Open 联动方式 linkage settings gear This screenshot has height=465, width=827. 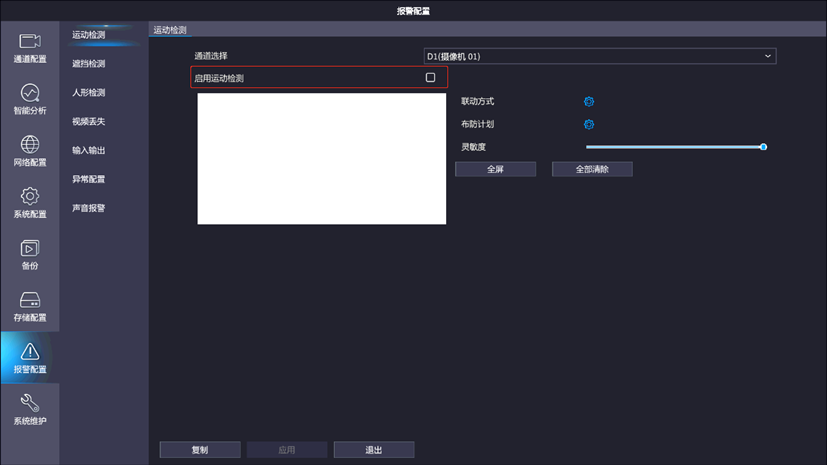tap(589, 101)
